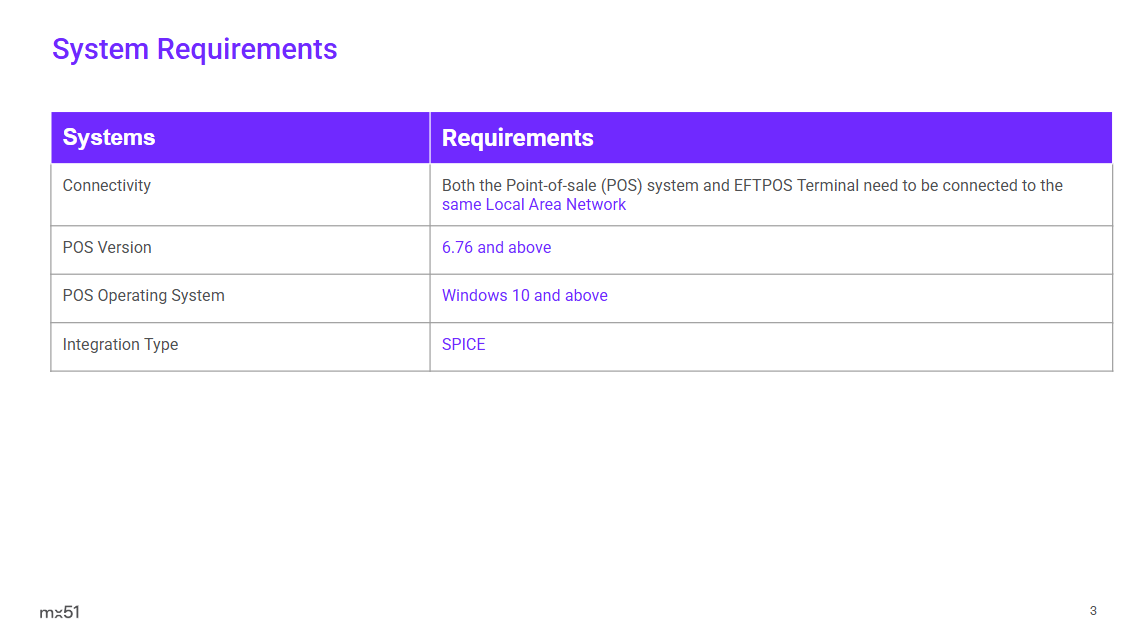This screenshot has height=640, width=1147.
Task: Click the Windows 10 and above text
Action: 524,296
